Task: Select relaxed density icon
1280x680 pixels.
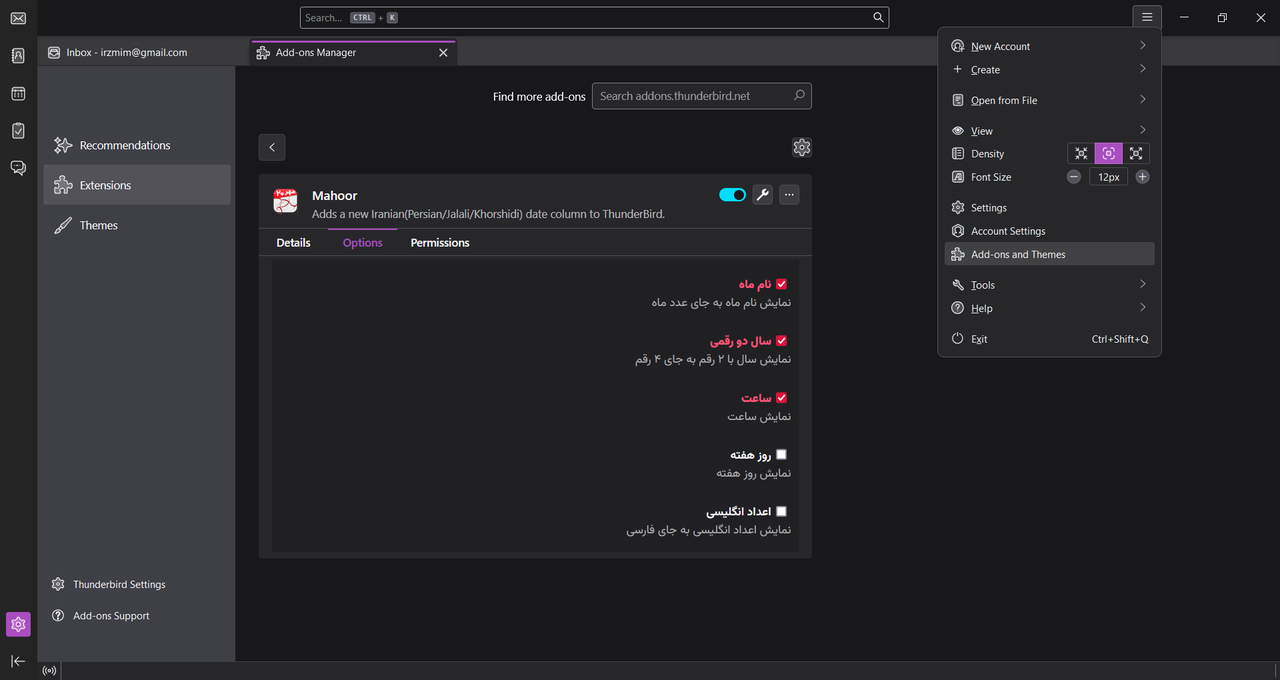Action: tap(1136, 153)
